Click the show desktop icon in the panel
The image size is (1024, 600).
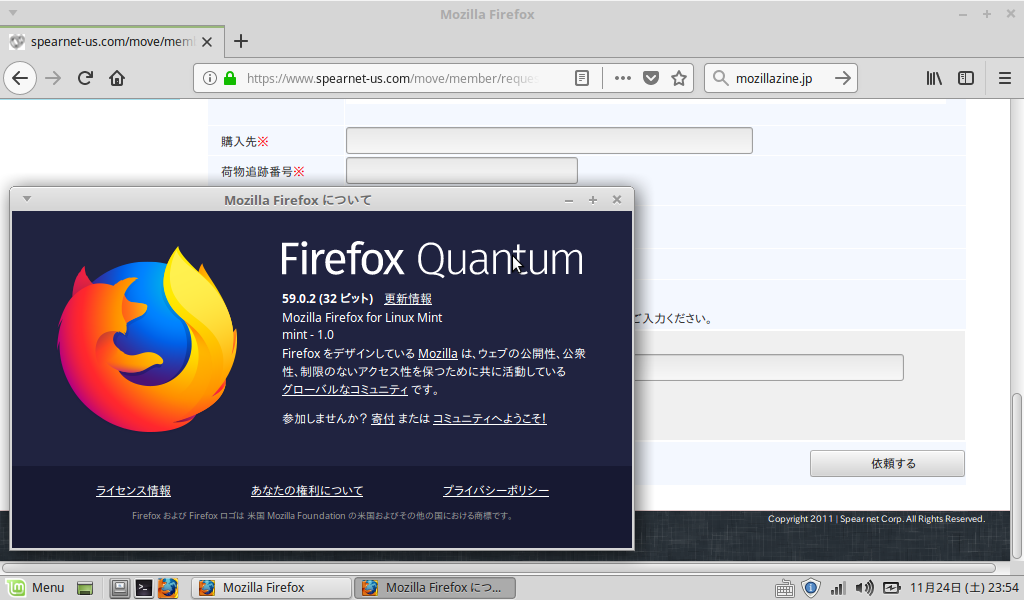[85, 588]
